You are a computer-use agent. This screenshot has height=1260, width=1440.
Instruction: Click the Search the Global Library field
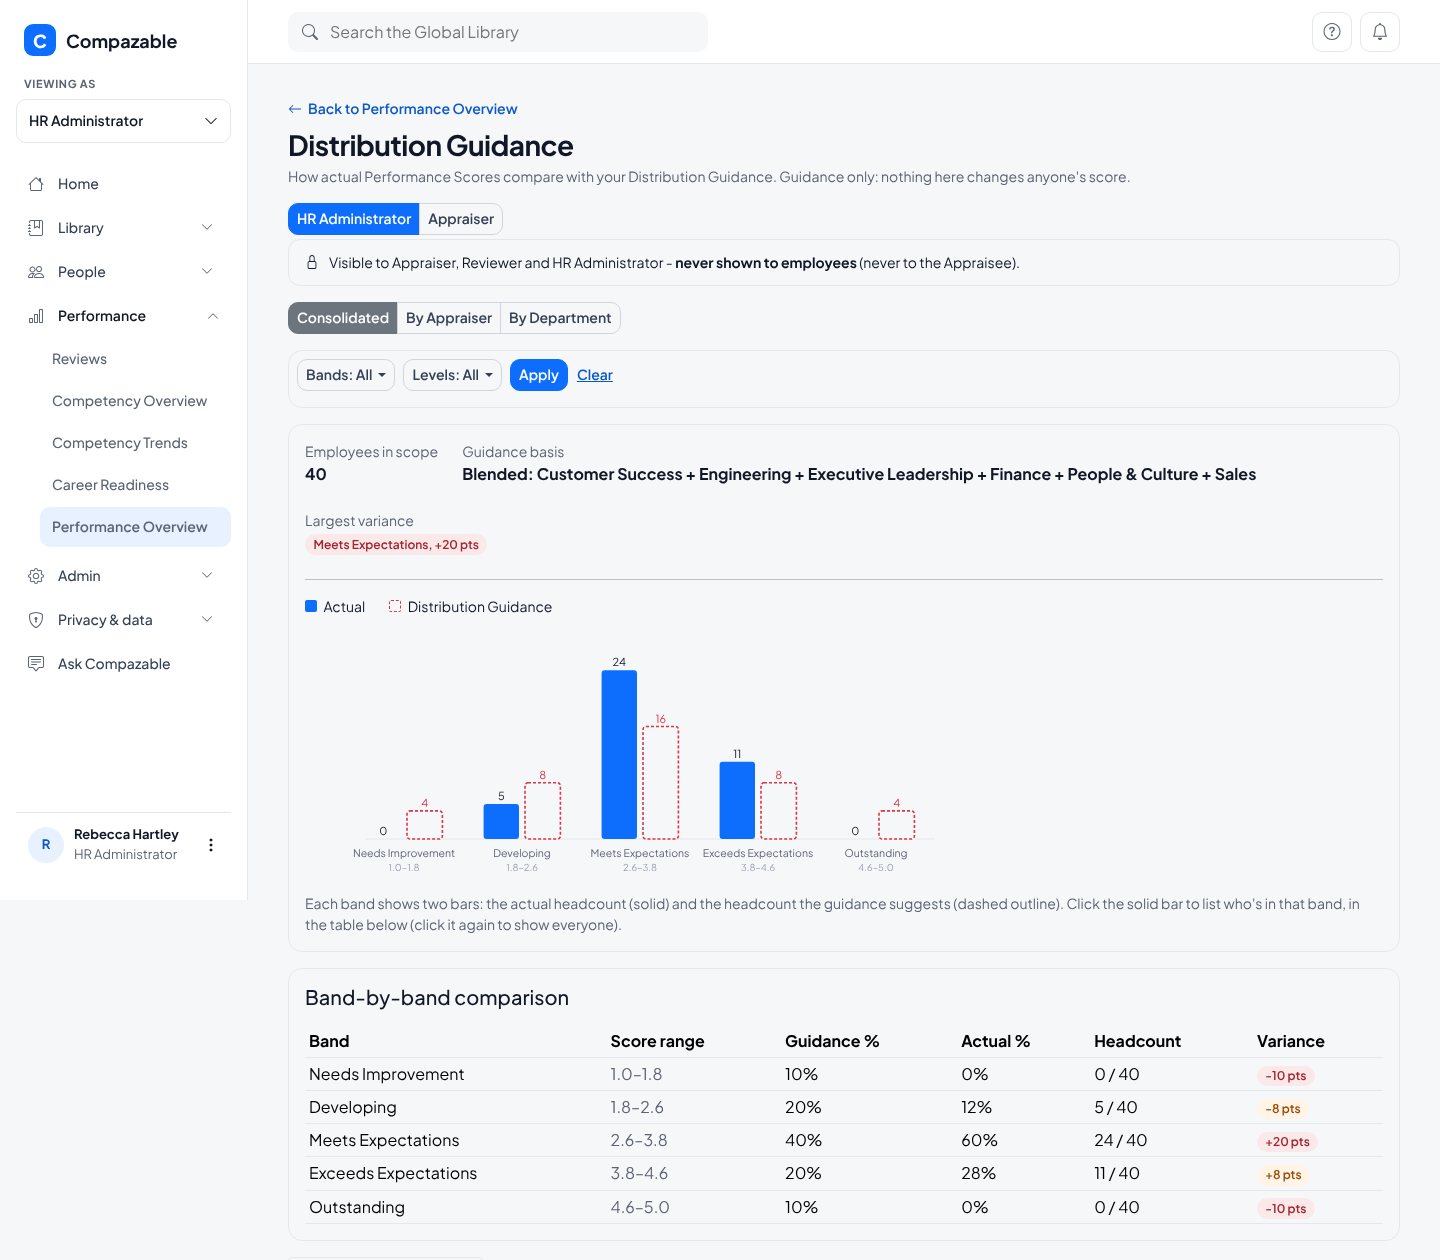[498, 32]
